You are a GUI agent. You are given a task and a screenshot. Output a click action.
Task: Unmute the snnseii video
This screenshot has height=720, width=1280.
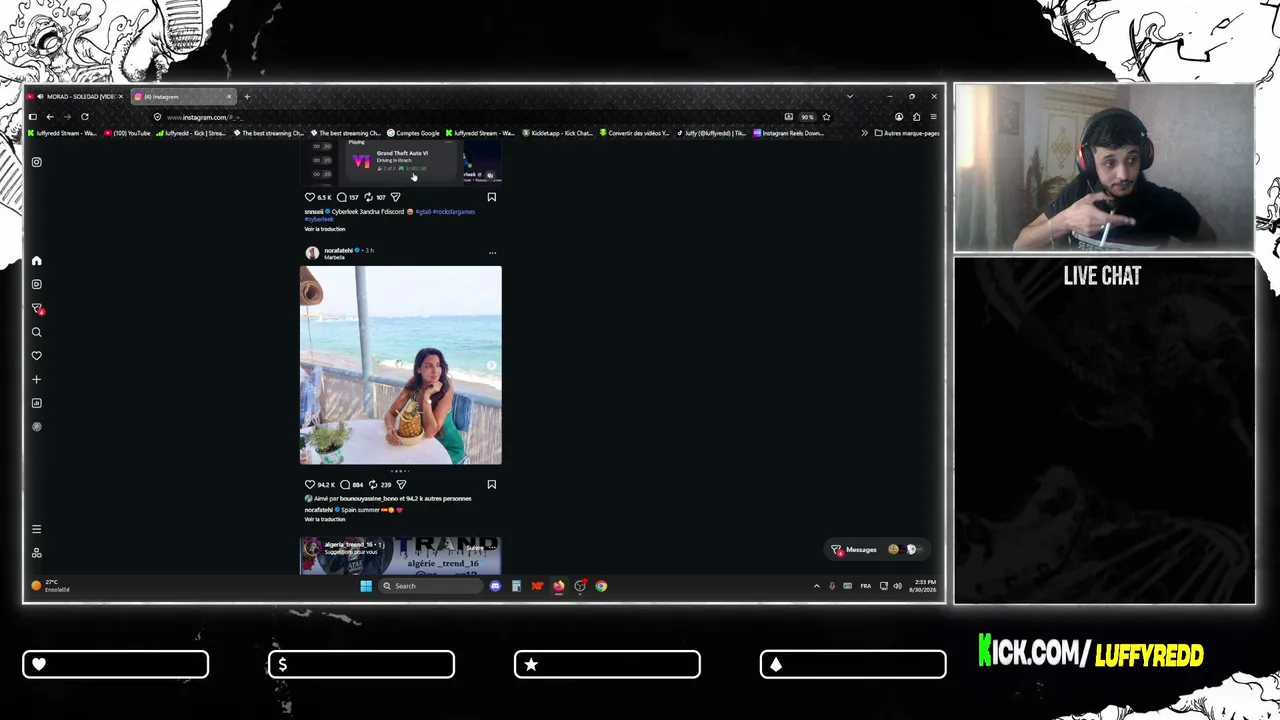[490, 175]
